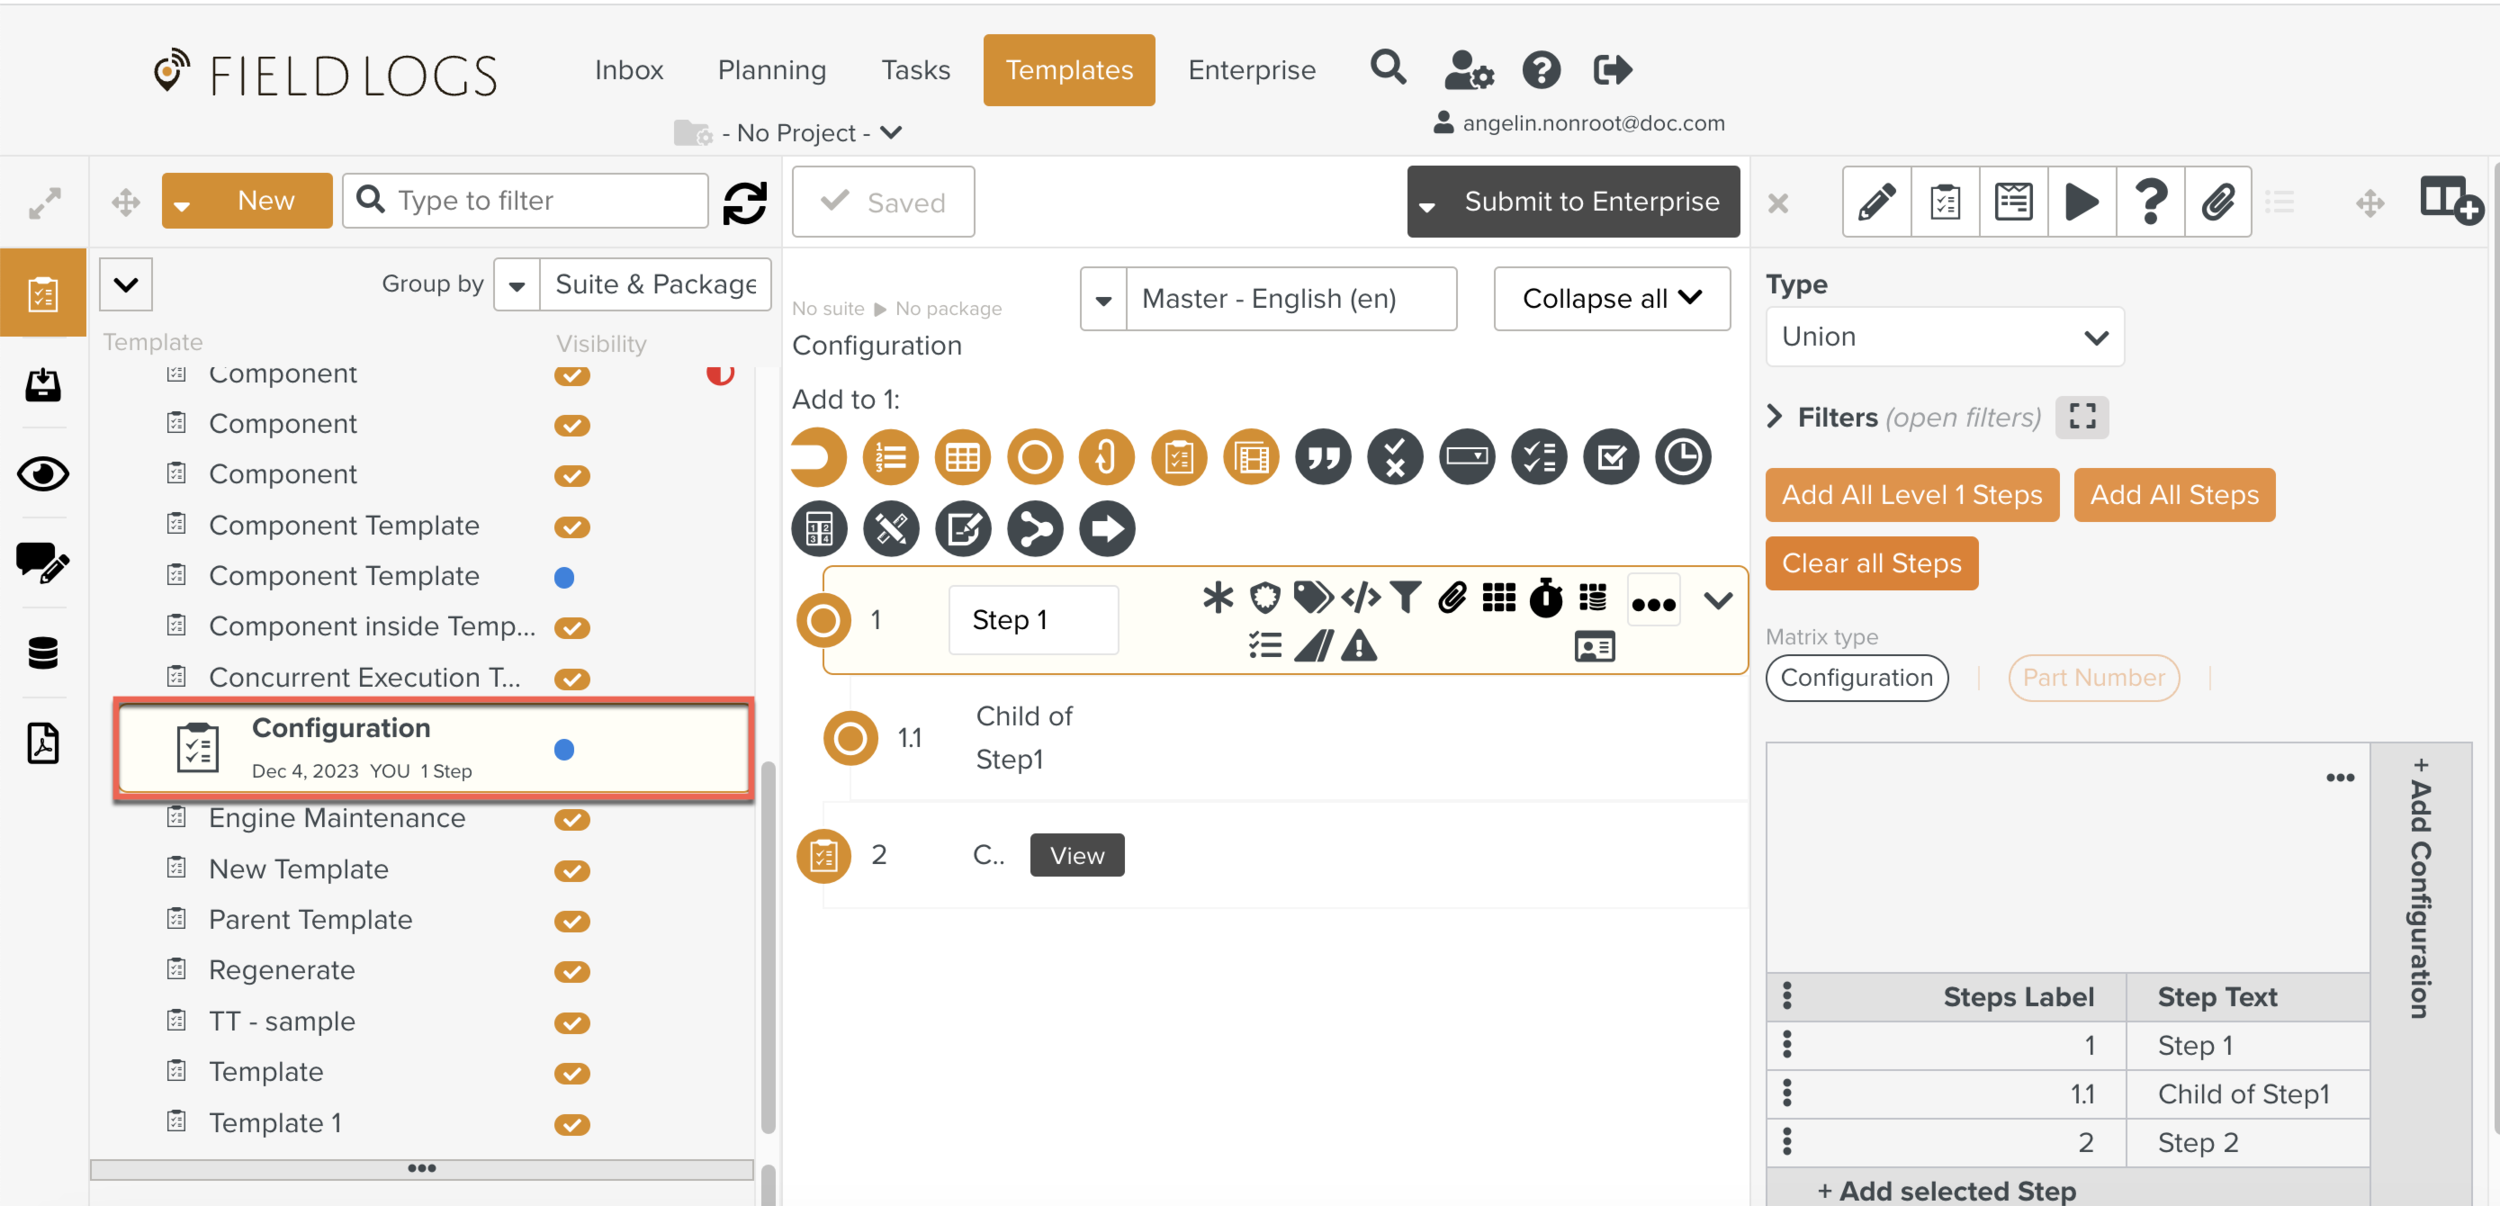Click Submit to Enterprise button

pyautogui.click(x=1591, y=202)
